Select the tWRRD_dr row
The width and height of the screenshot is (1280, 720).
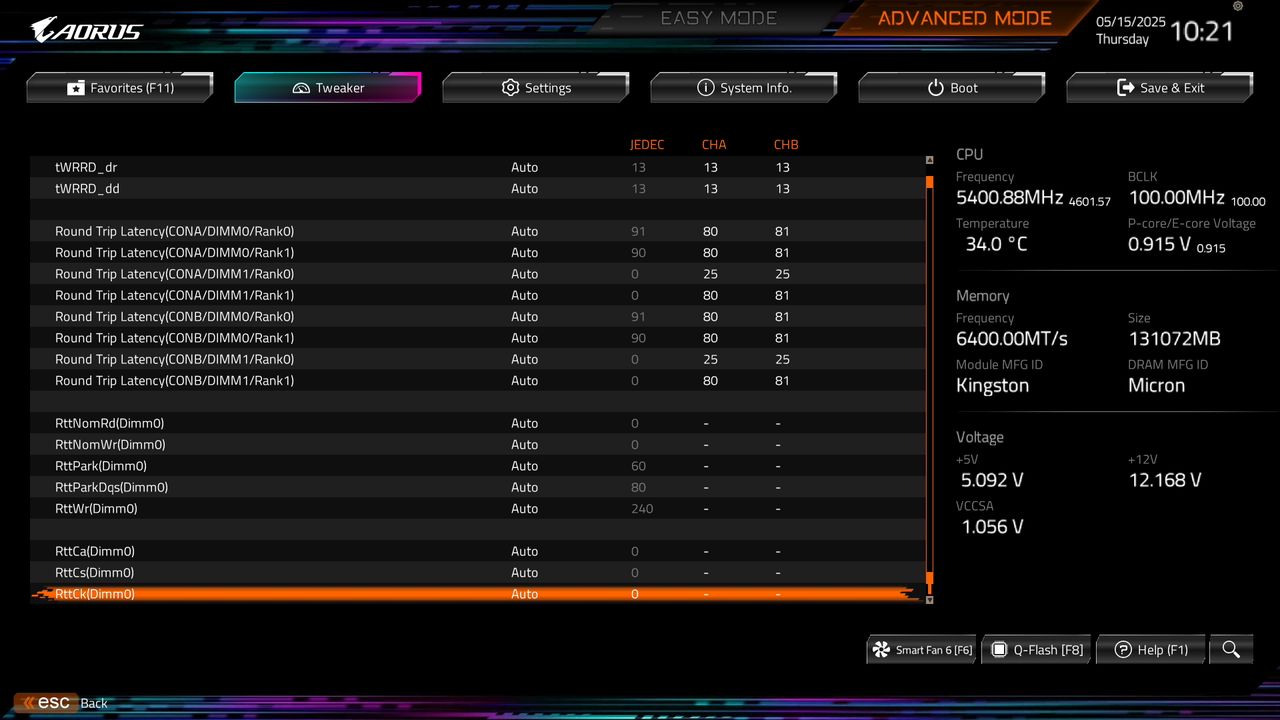478,167
